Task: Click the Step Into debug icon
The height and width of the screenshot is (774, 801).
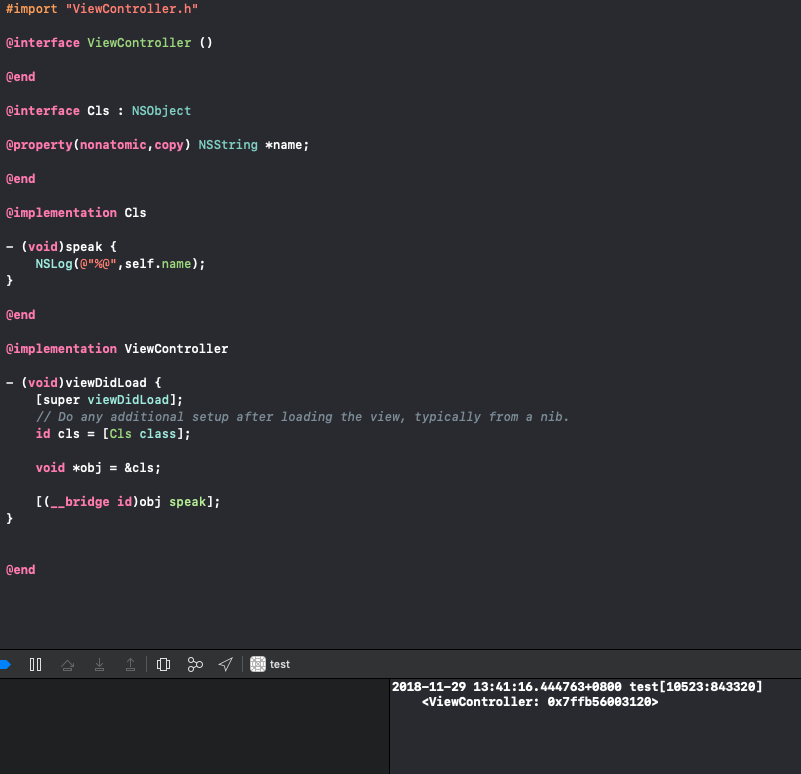Action: pyautogui.click(x=99, y=664)
